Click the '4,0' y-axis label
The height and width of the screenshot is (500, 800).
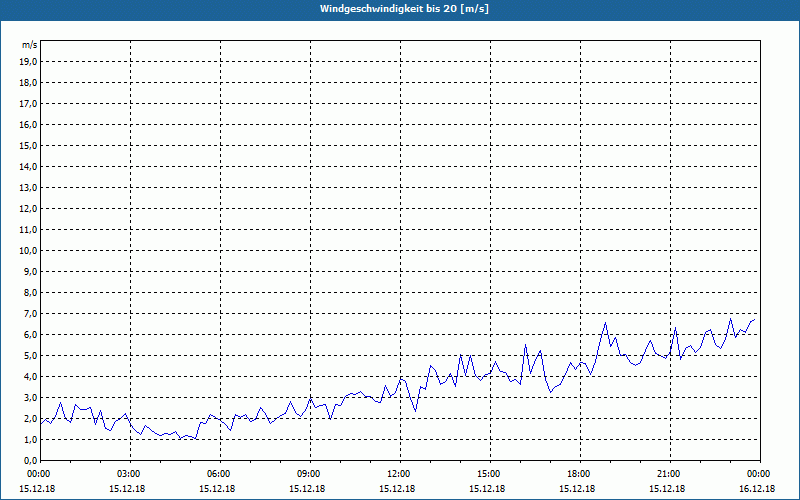[30, 377]
